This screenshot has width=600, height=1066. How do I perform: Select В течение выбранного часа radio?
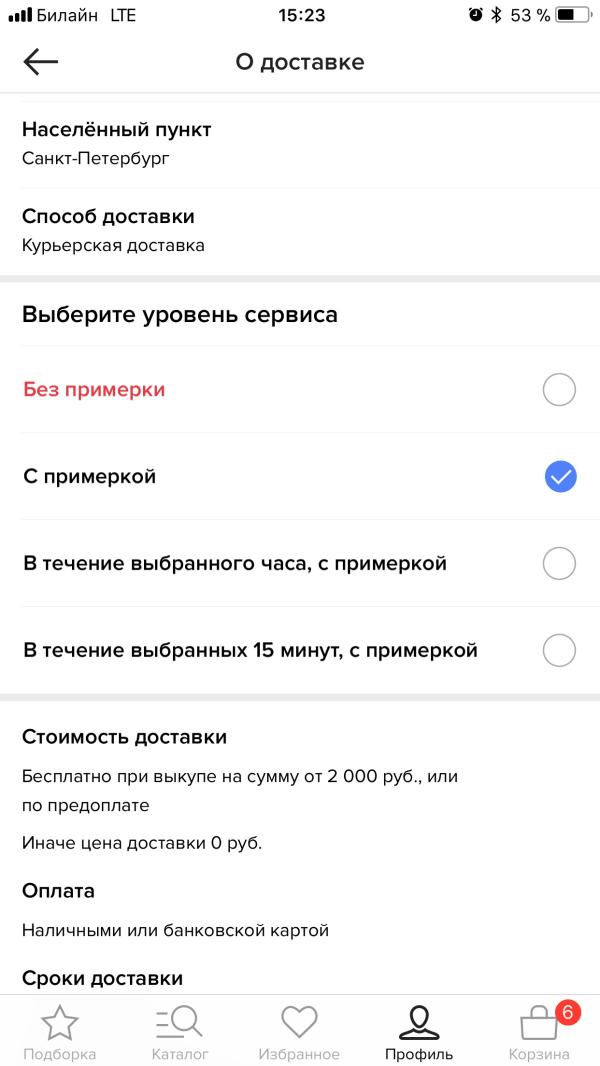pos(559,563)
